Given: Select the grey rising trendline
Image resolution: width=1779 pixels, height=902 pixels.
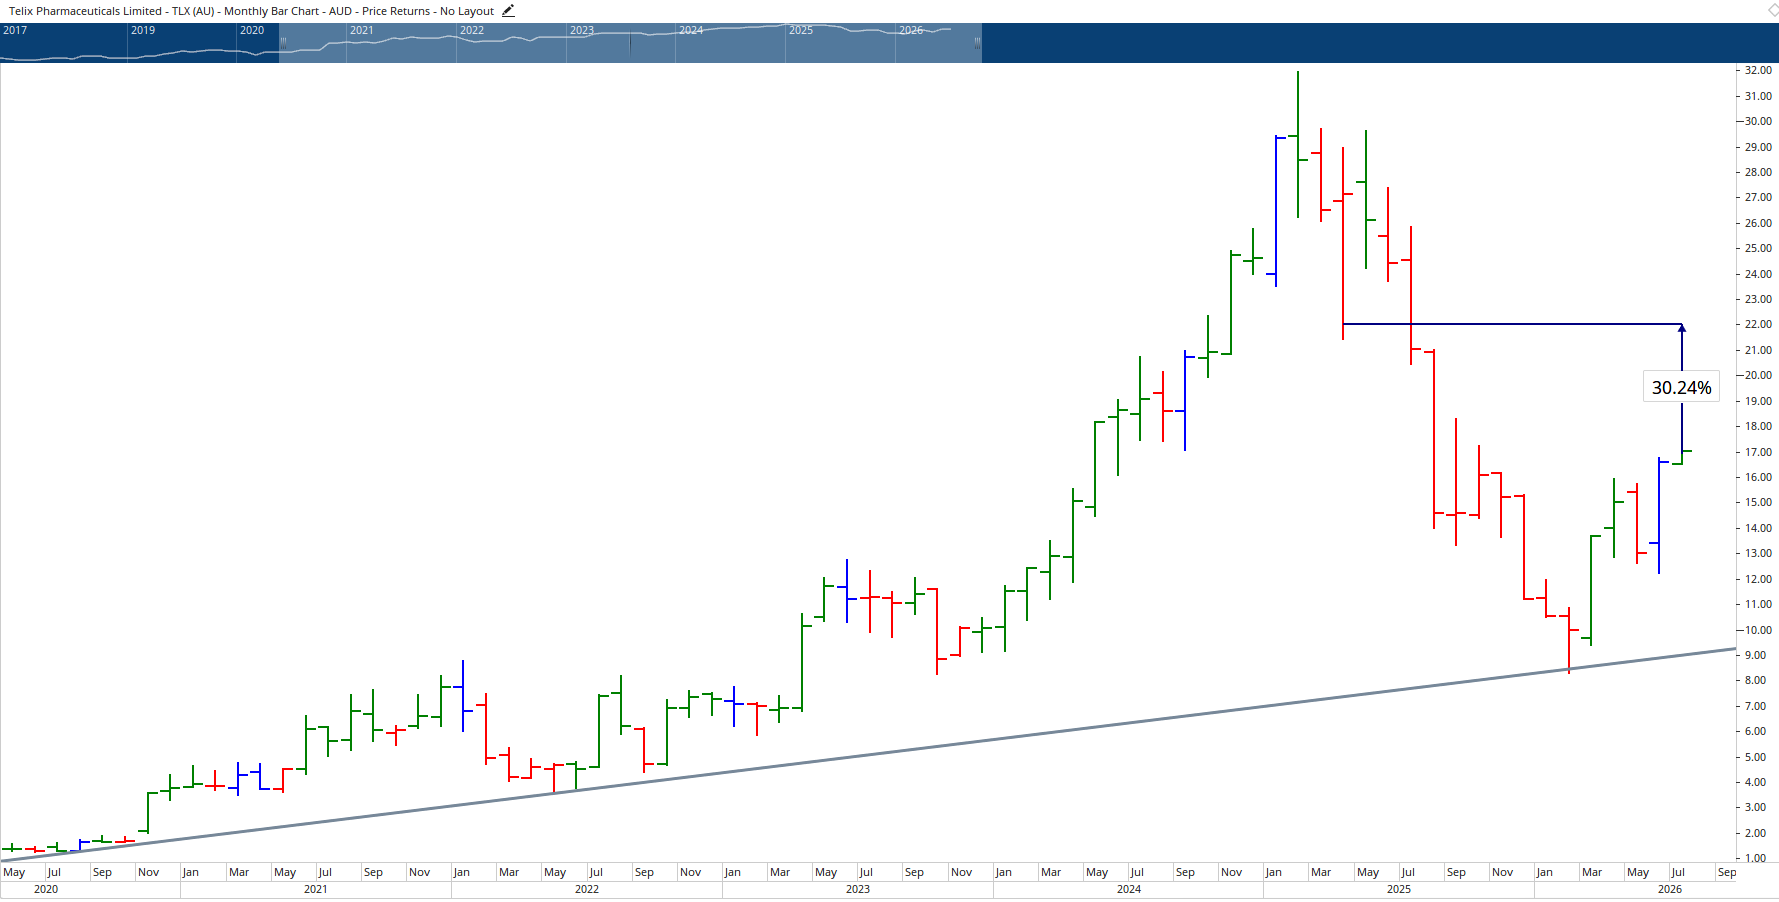Looking at the screenshot, I should click(x=868, y=754).
